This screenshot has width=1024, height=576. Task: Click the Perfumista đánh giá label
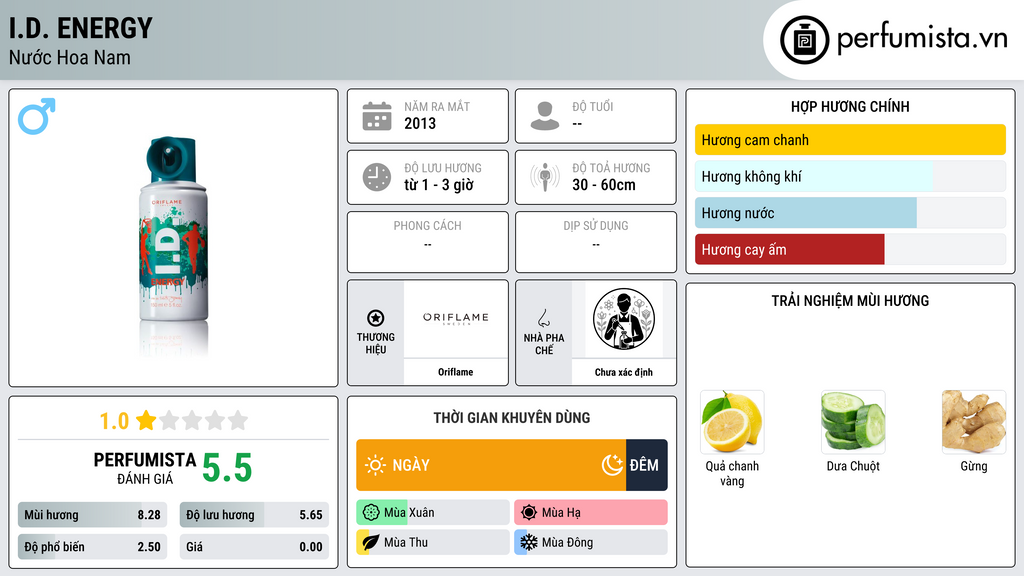144,468
